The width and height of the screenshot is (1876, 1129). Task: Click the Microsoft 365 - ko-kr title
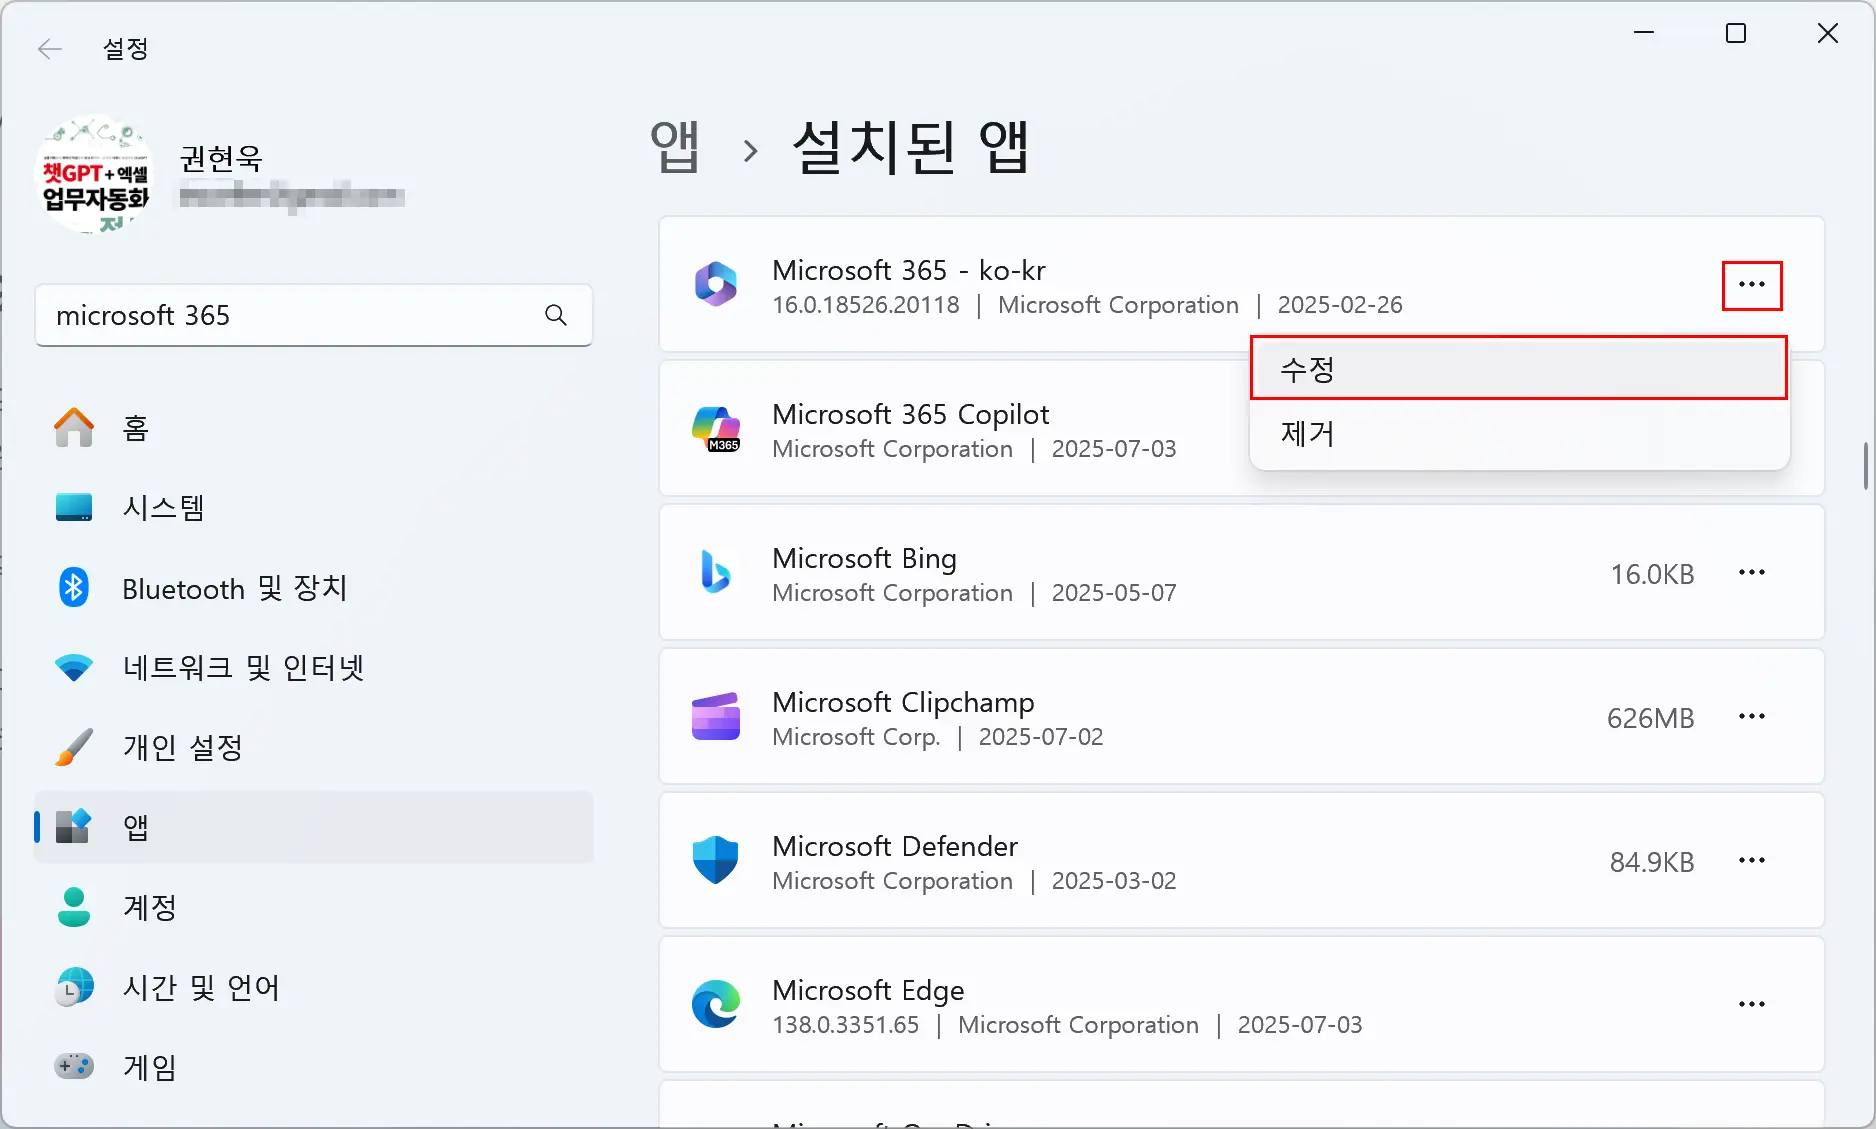pos(909,270)
